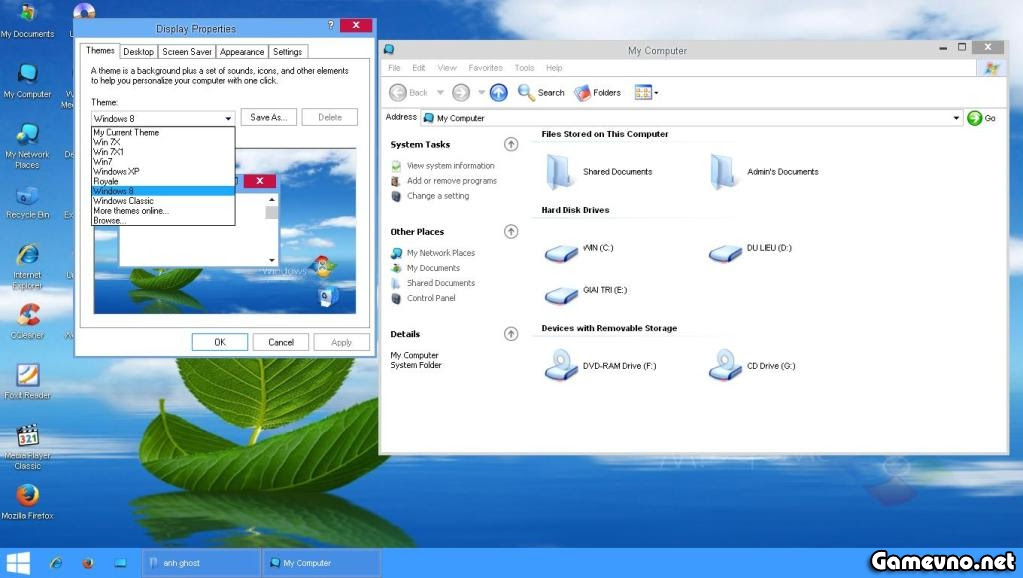The height and width of the screenshot is (578, 1023).
Task: Open the Favorites menu in My Computer
Action: point(485,68)
